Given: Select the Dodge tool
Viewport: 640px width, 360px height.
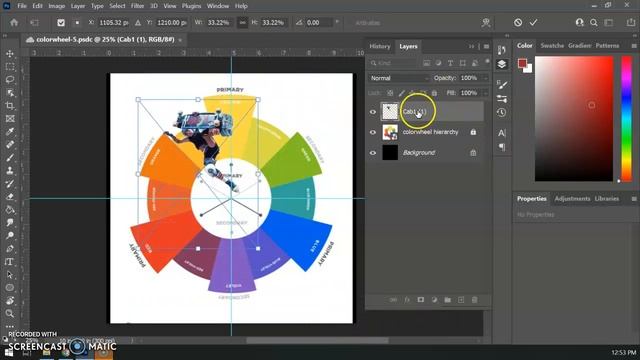Looking at the screenshot, I should [10, 236].
